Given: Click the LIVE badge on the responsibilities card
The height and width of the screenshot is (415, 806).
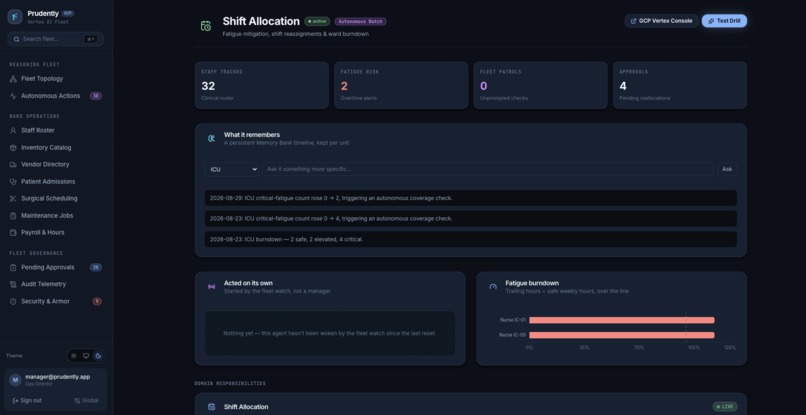Looking at the screenshot, I should click(x=725, y=407).
